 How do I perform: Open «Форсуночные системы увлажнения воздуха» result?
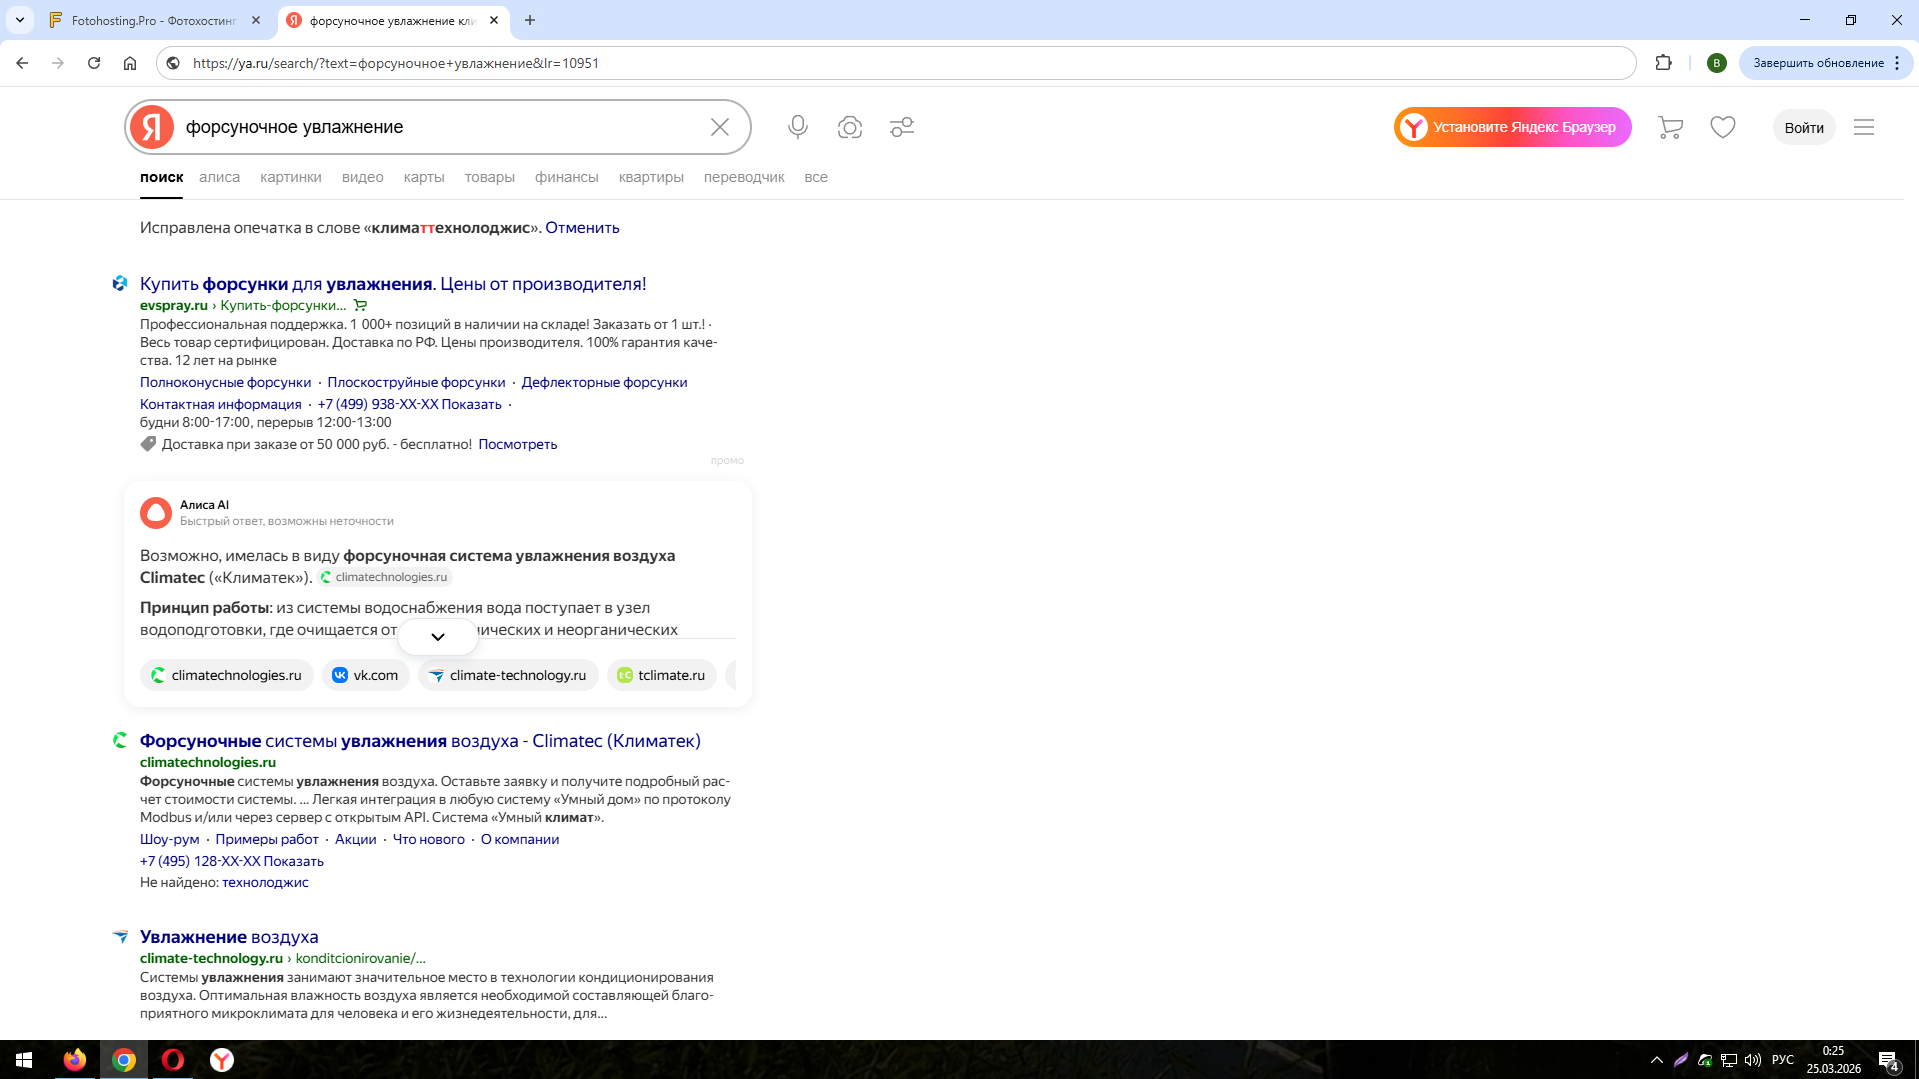(x=420, y=741)
